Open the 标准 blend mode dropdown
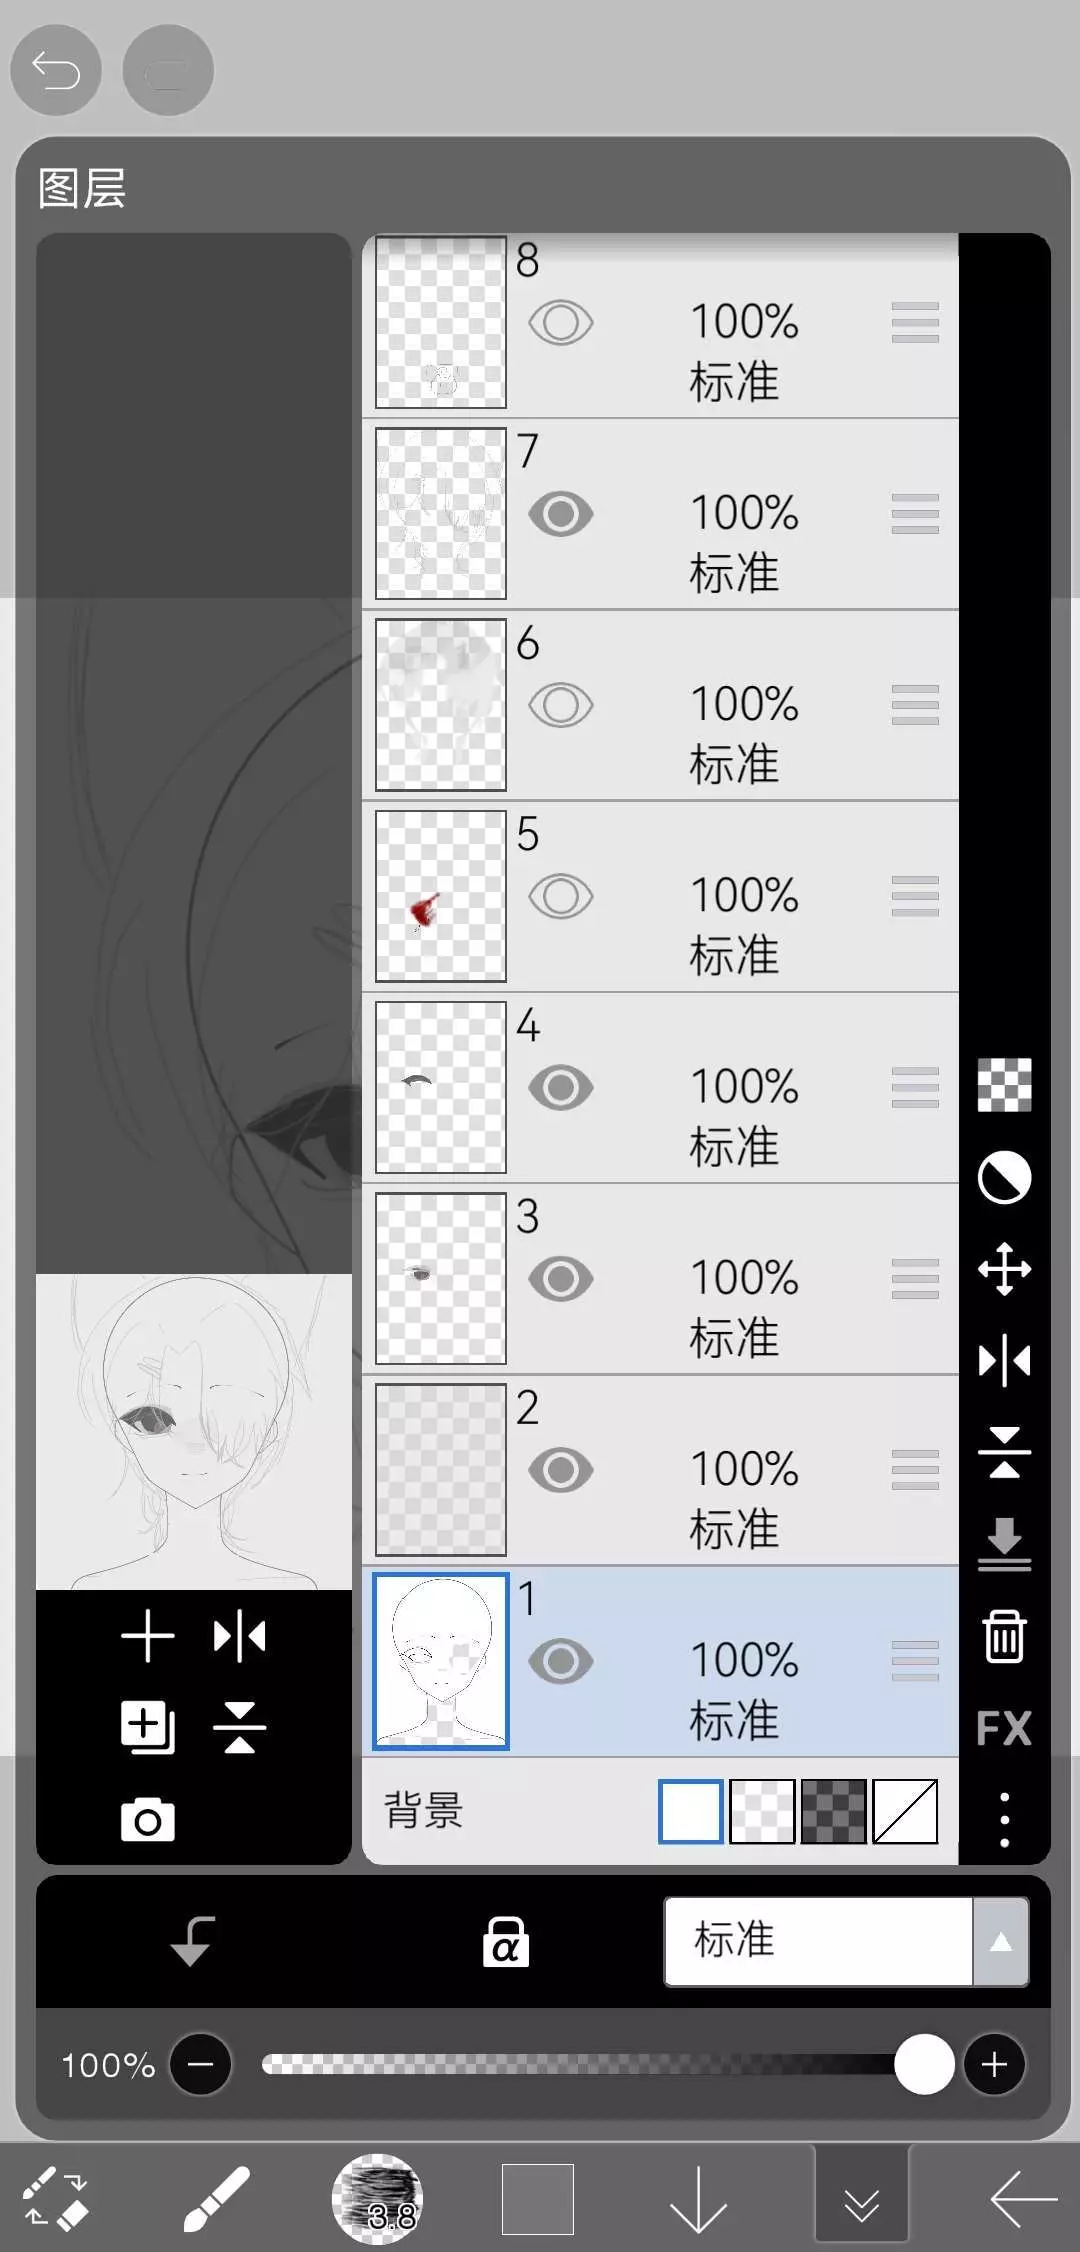This screenshot has height=2252, width=1080. (x=845, y=1941)
